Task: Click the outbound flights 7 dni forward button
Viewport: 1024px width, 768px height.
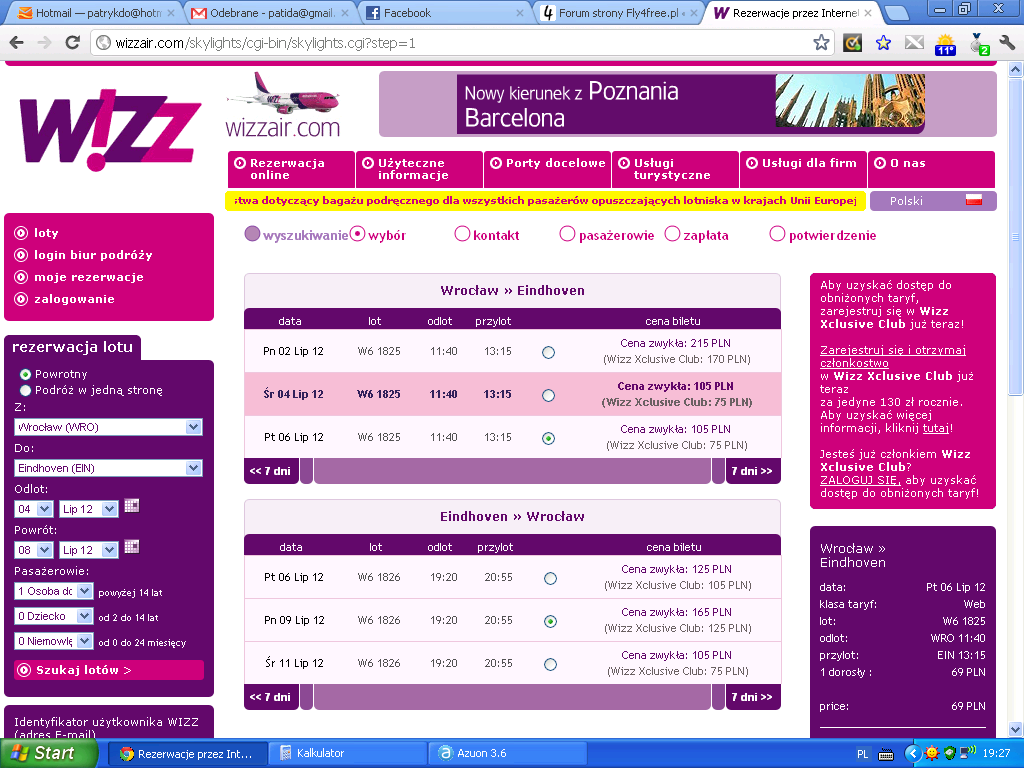Action: coord(752,471)
